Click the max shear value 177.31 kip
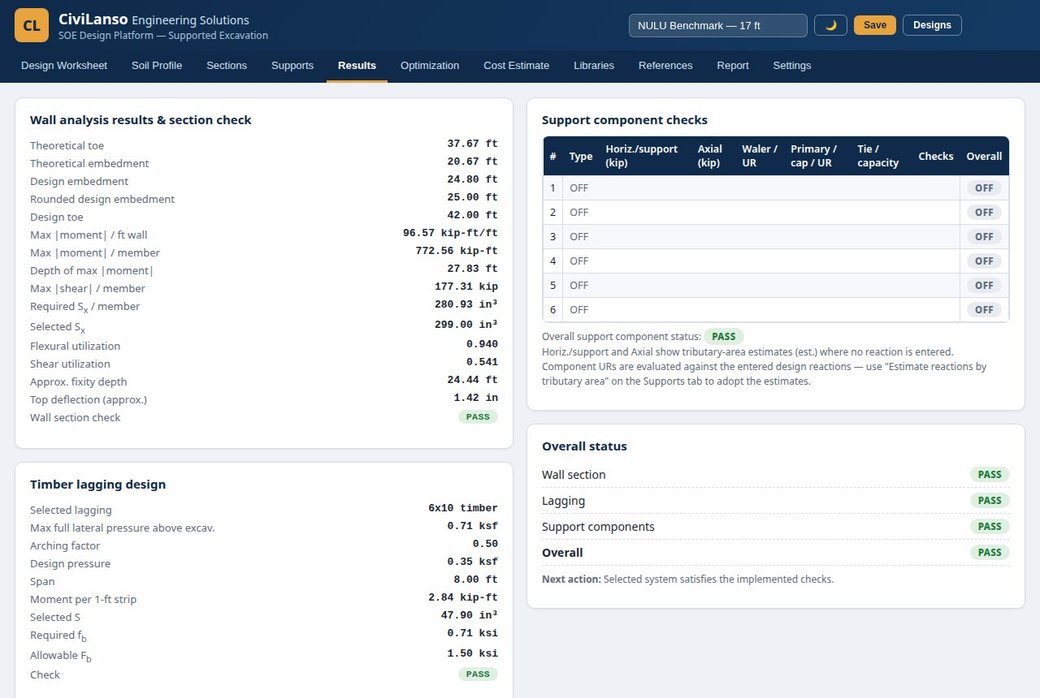 click(466, 287)
